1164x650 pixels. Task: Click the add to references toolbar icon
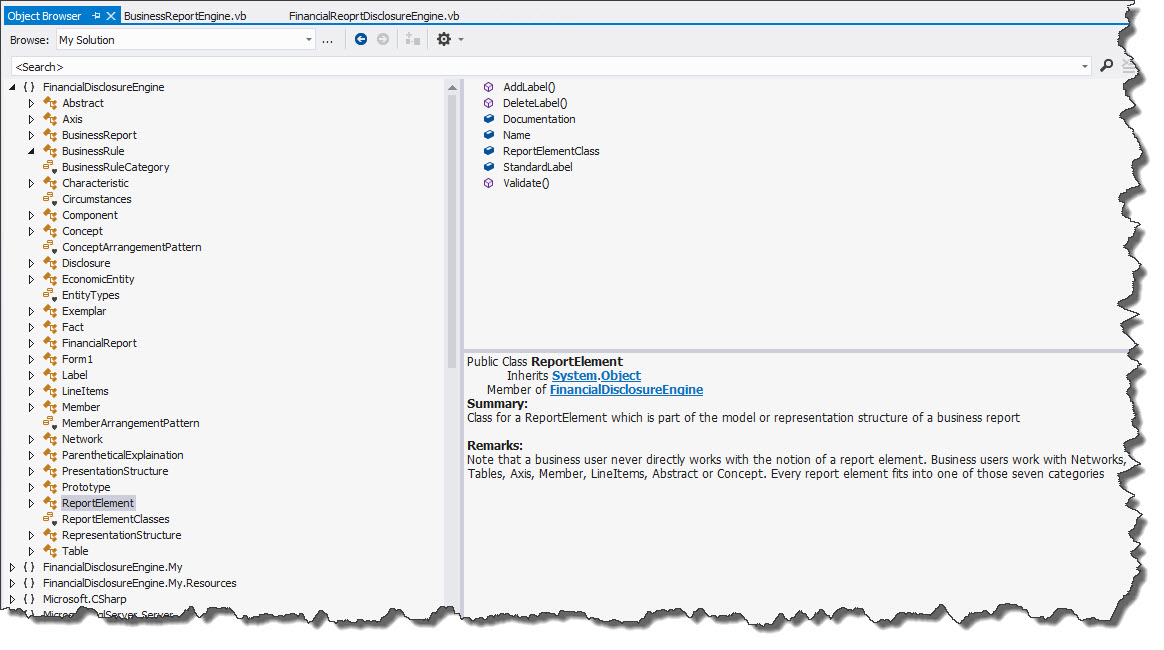click(413, 39)
